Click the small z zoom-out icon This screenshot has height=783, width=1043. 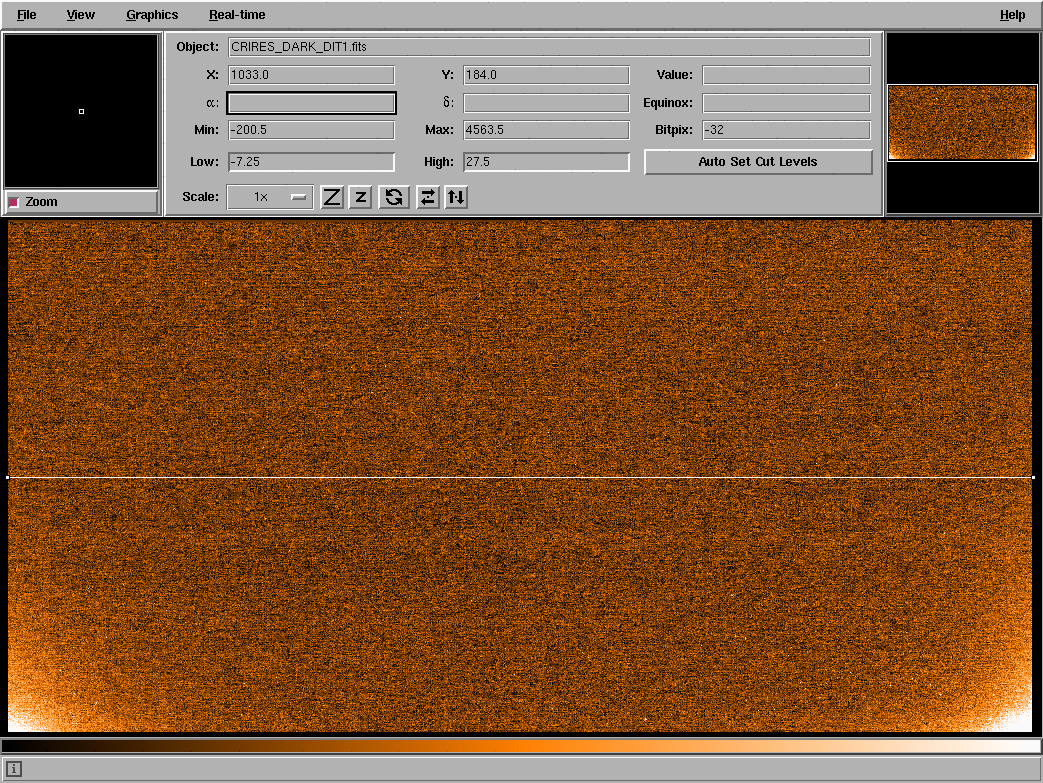(361, 197)
